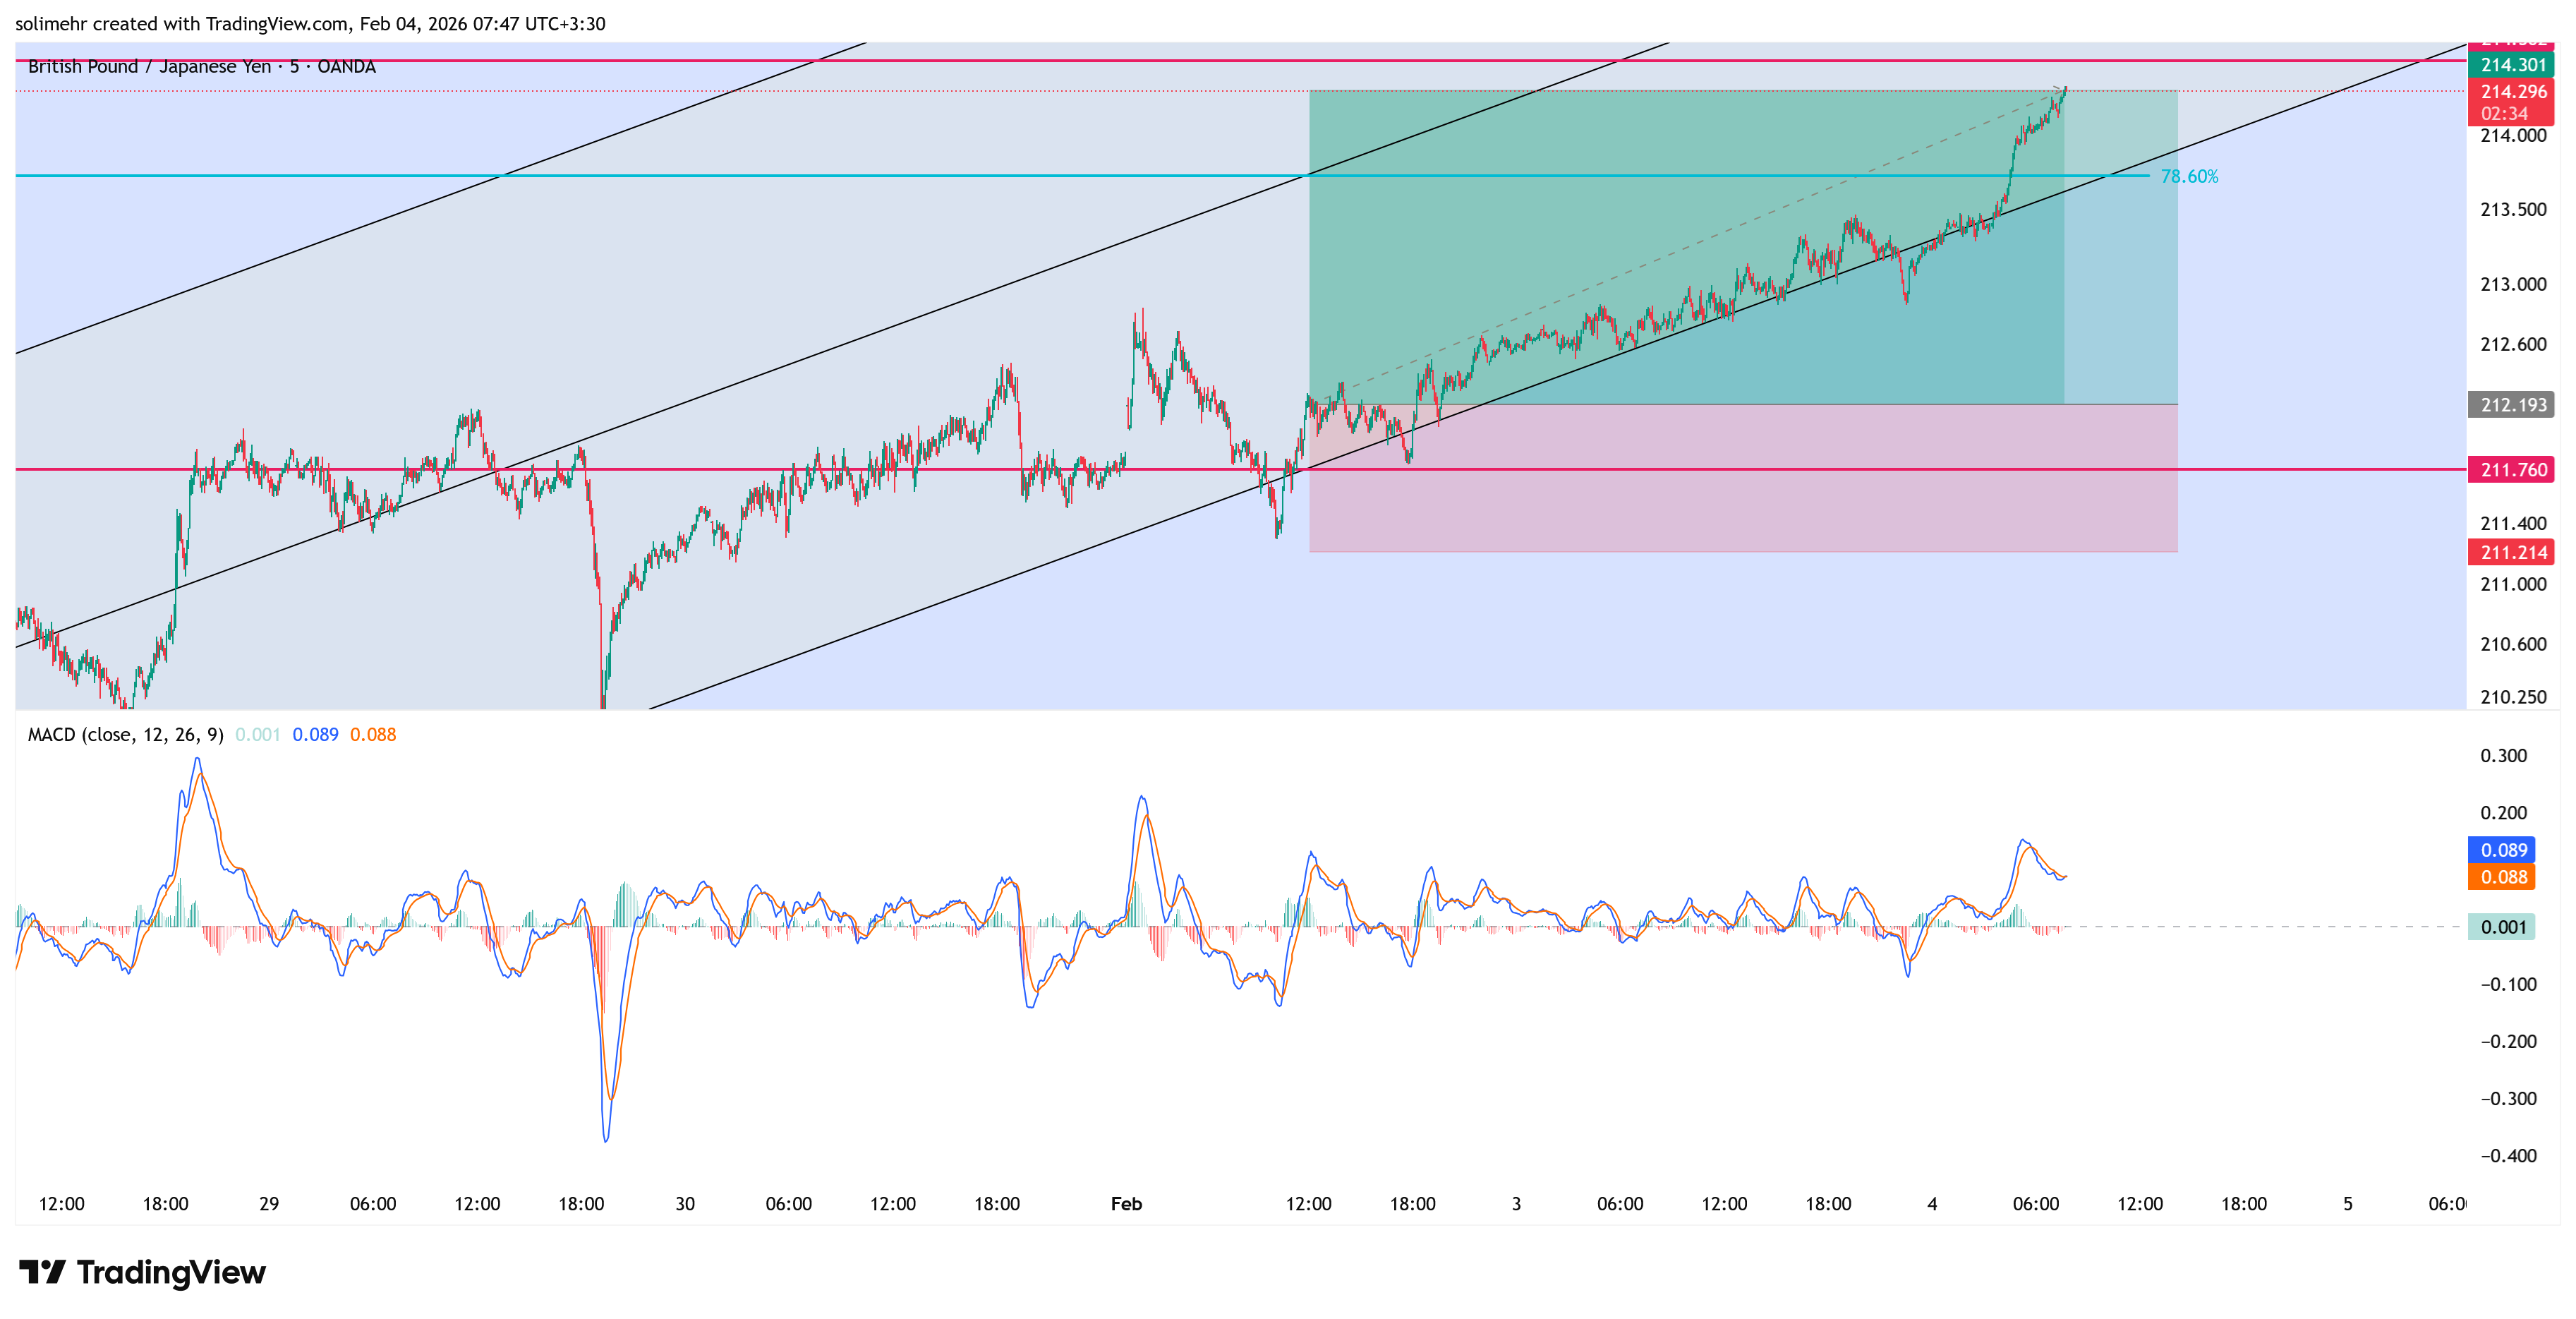Click the 211.214 red stop price label
Screen dimensions: 2576x1319
point(2511,552)
